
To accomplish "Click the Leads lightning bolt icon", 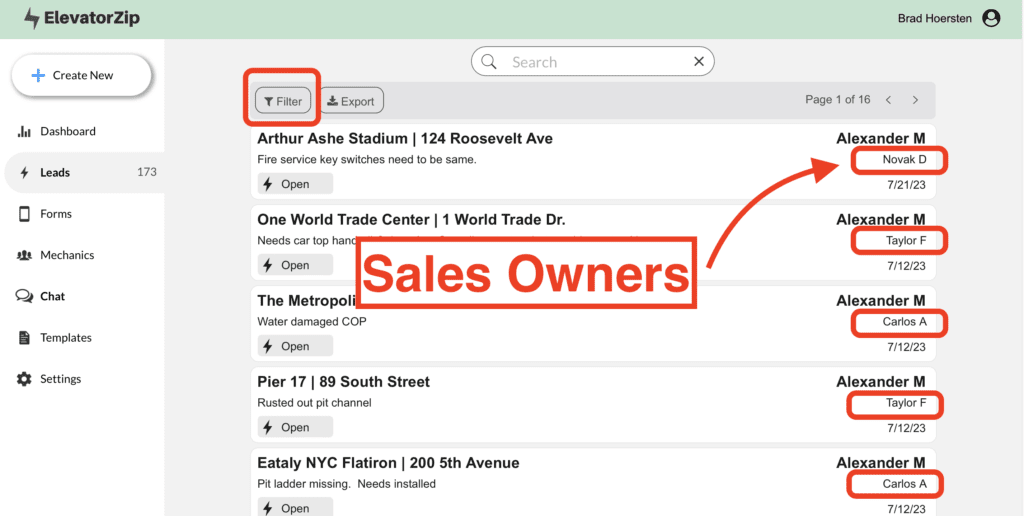I will (25, 172).
